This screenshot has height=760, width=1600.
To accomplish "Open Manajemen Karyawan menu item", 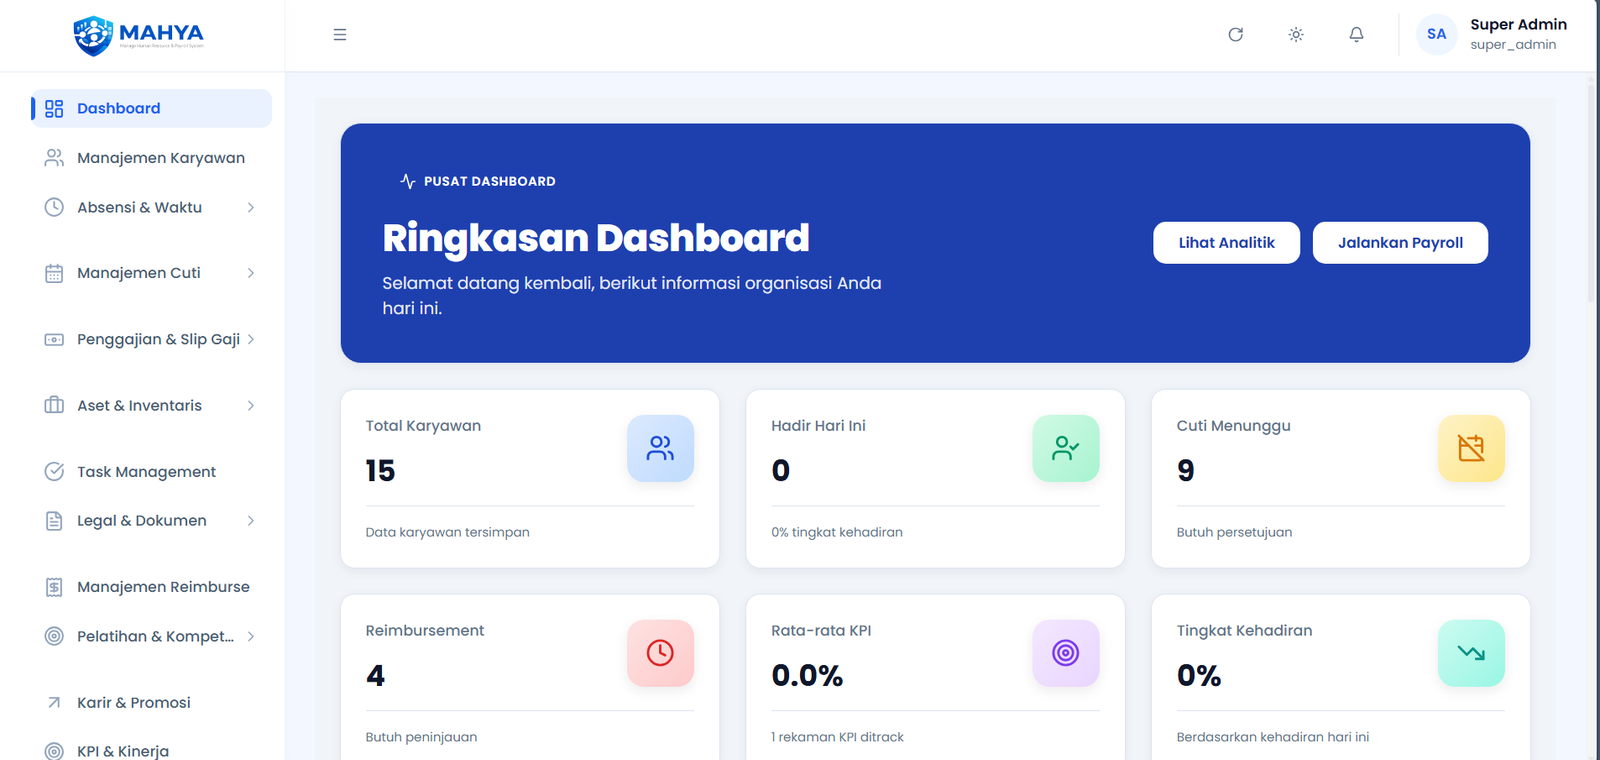I will [151, 158].
